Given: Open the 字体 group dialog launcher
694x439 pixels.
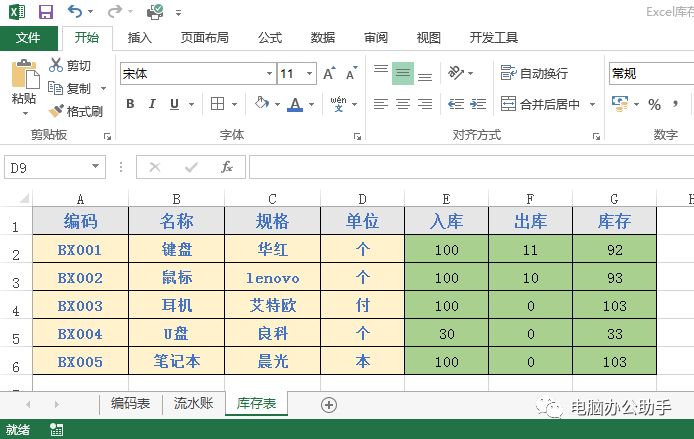Looking at the screenshot, I should point(357,137).
